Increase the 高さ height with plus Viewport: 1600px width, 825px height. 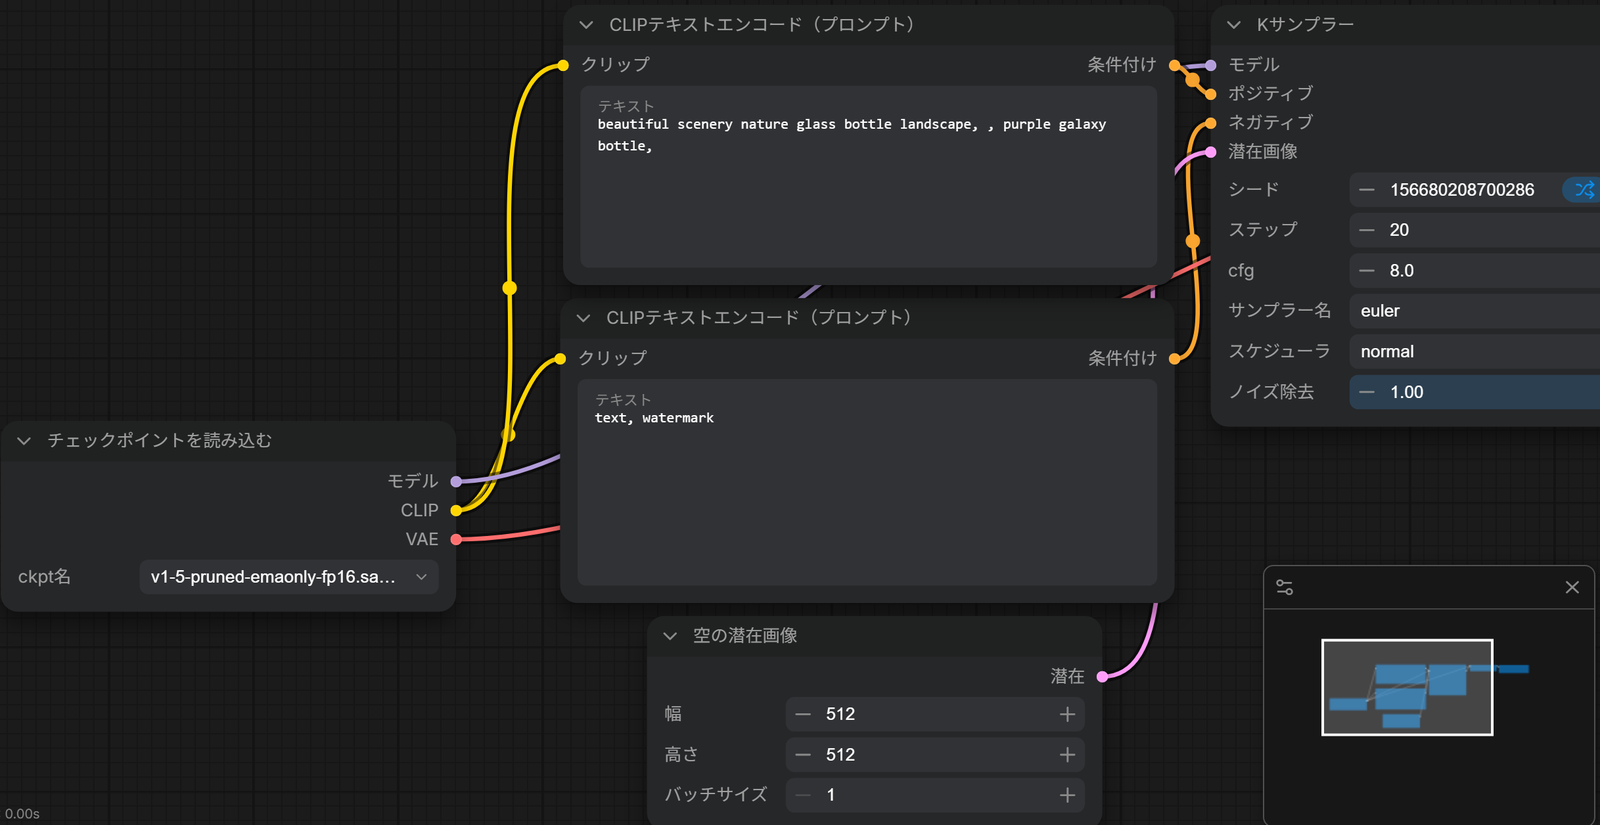[1067, 755]
